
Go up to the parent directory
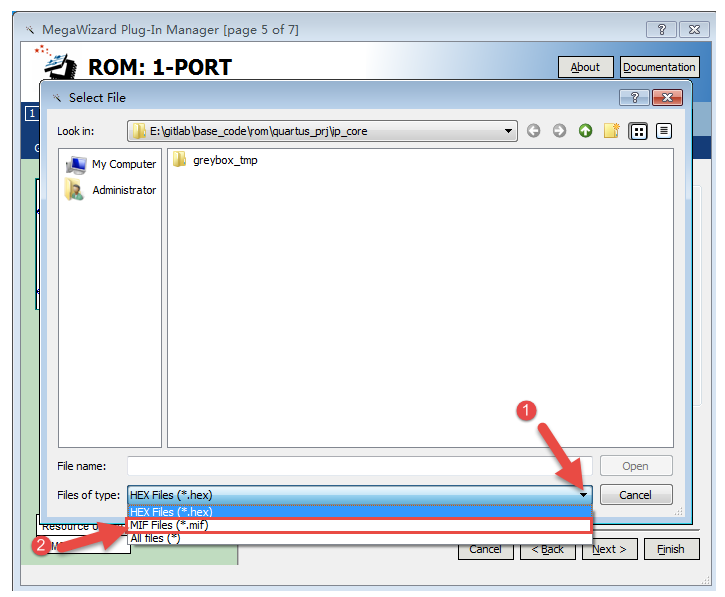(x=585, y=131)
